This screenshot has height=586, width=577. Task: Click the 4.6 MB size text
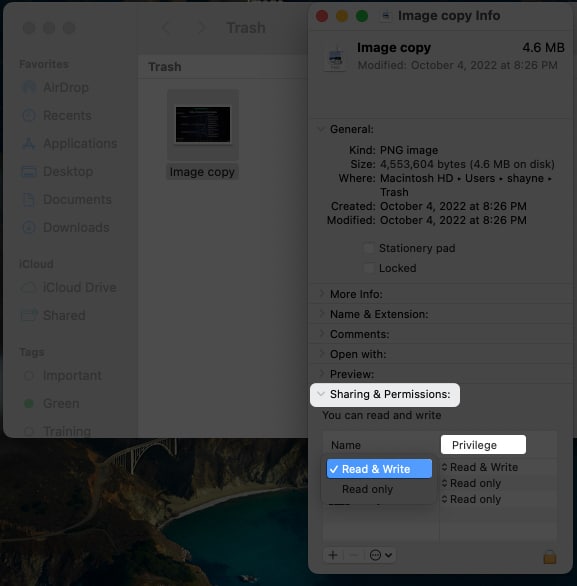(x=543, y=47)
